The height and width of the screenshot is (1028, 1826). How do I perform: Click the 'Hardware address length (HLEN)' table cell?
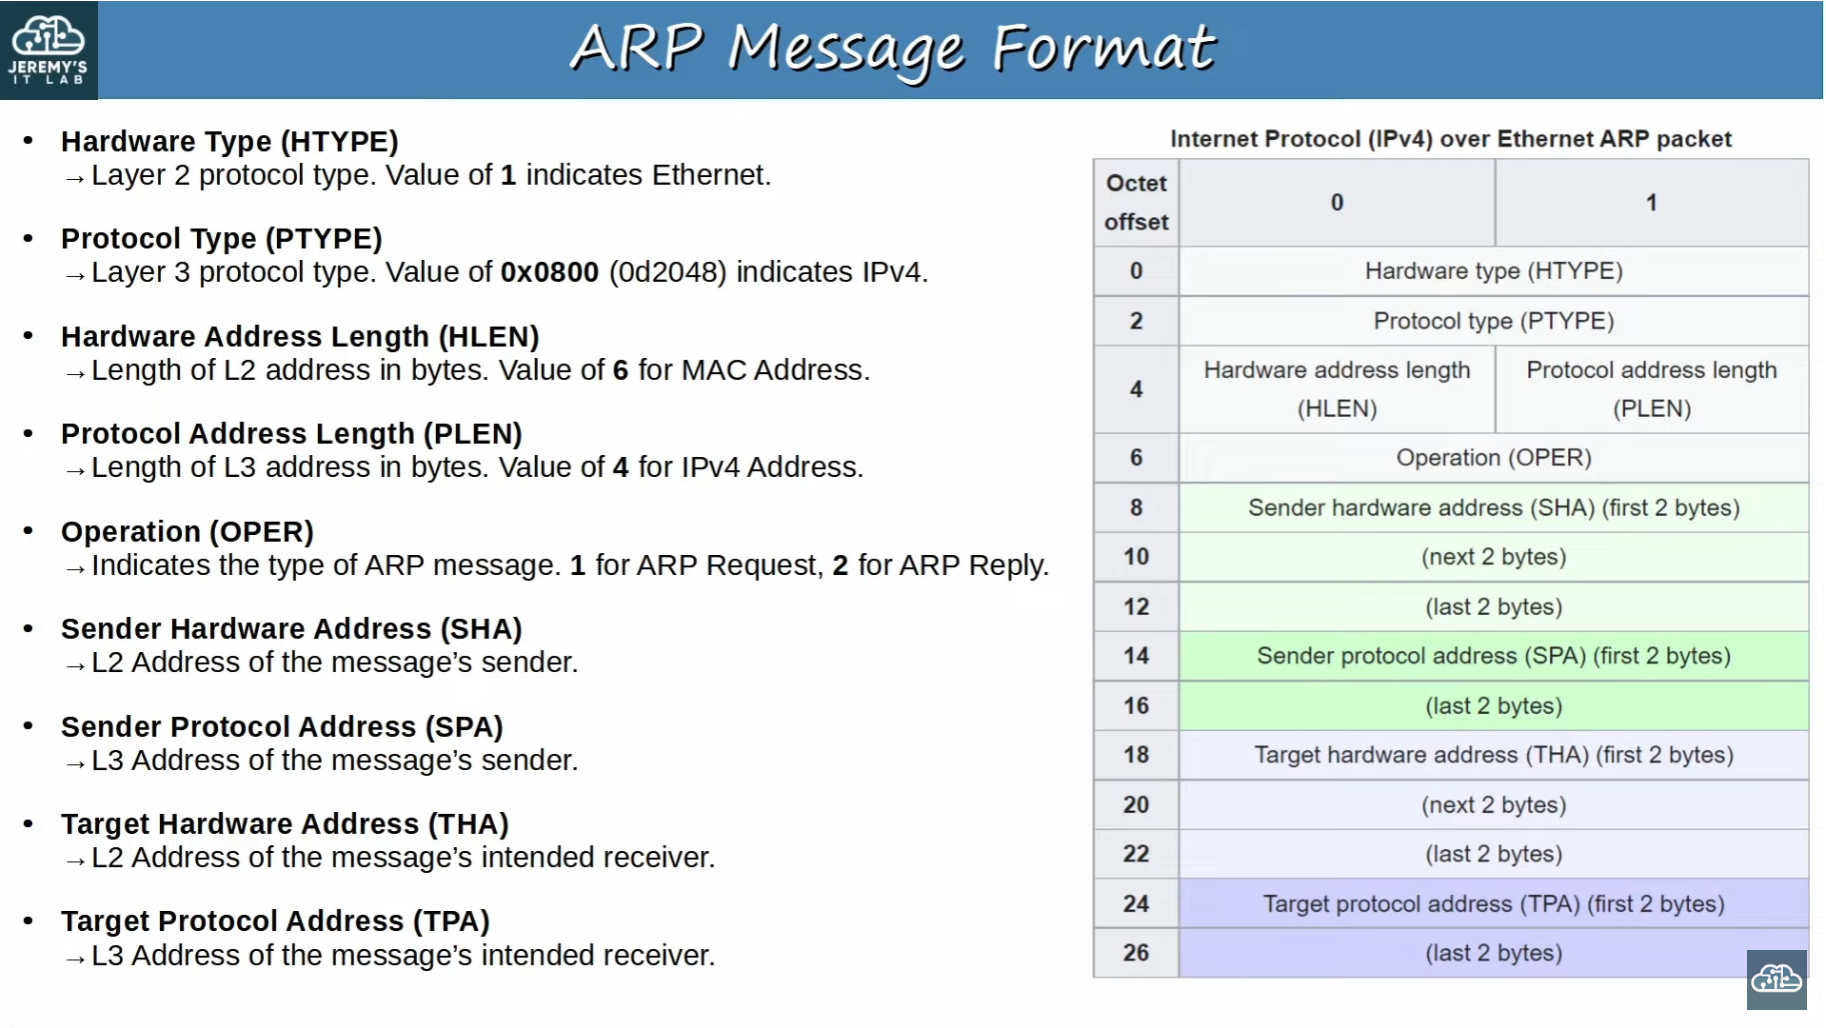(1337, 389)
